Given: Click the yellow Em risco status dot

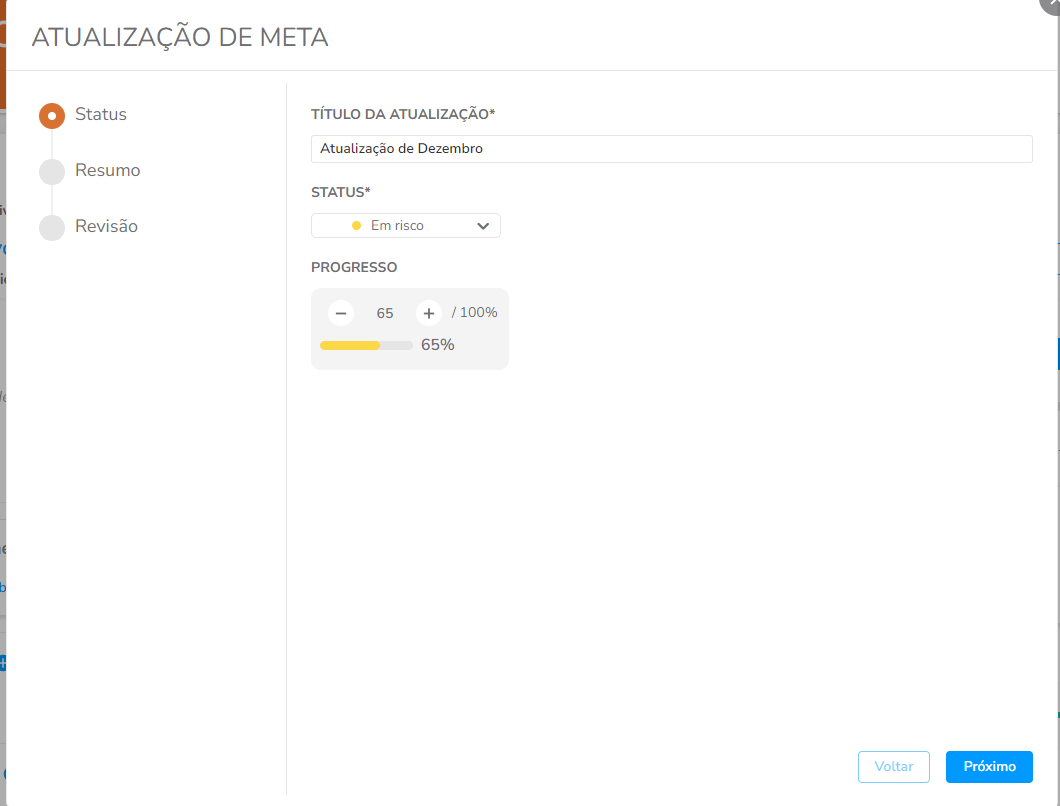Looking at the screenshot, I should [x=356, y=226].
